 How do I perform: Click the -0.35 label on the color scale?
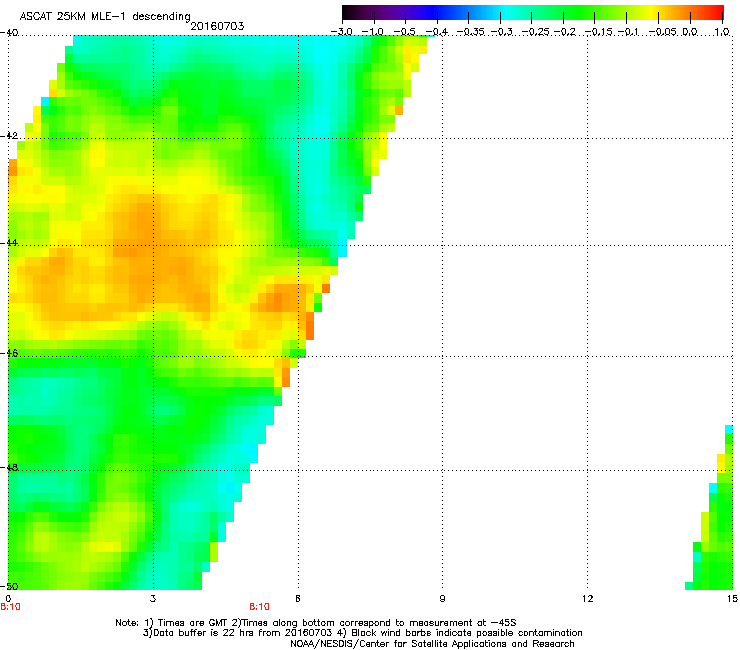click(471, 32)
